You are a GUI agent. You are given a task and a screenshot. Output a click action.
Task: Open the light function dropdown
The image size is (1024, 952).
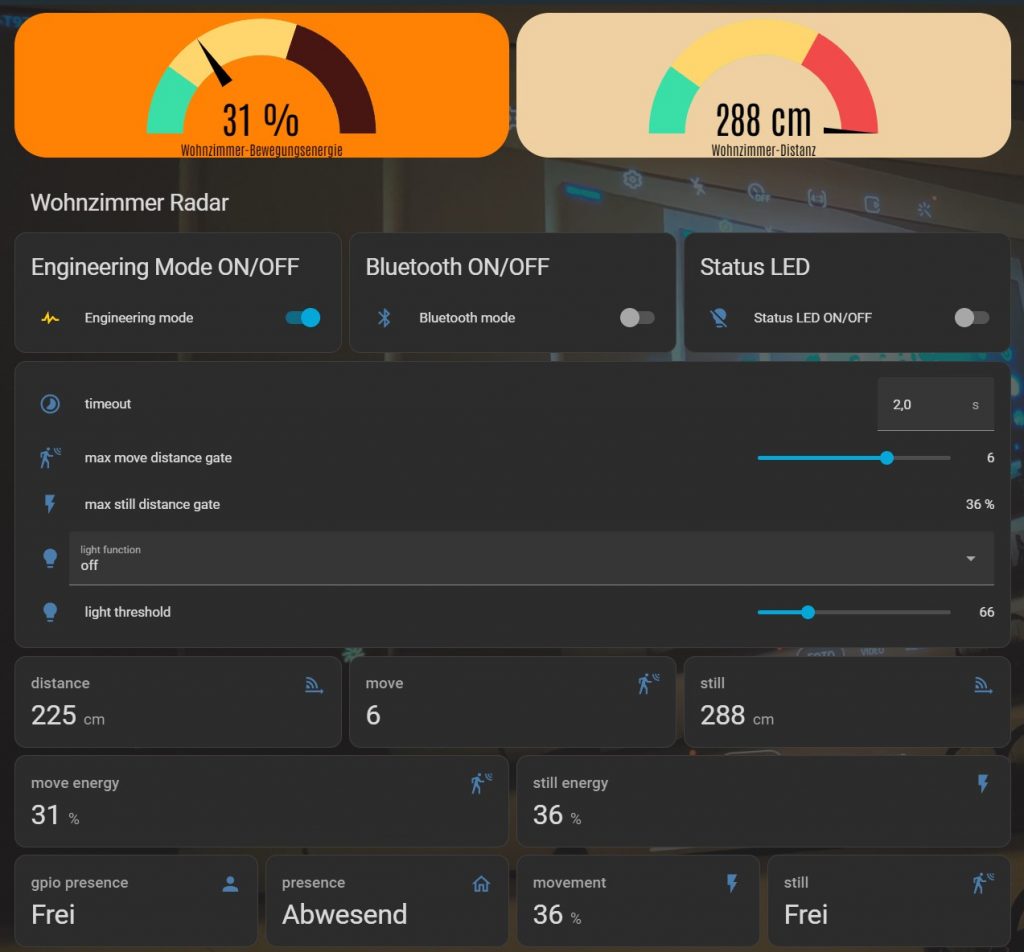pos(520,558)
